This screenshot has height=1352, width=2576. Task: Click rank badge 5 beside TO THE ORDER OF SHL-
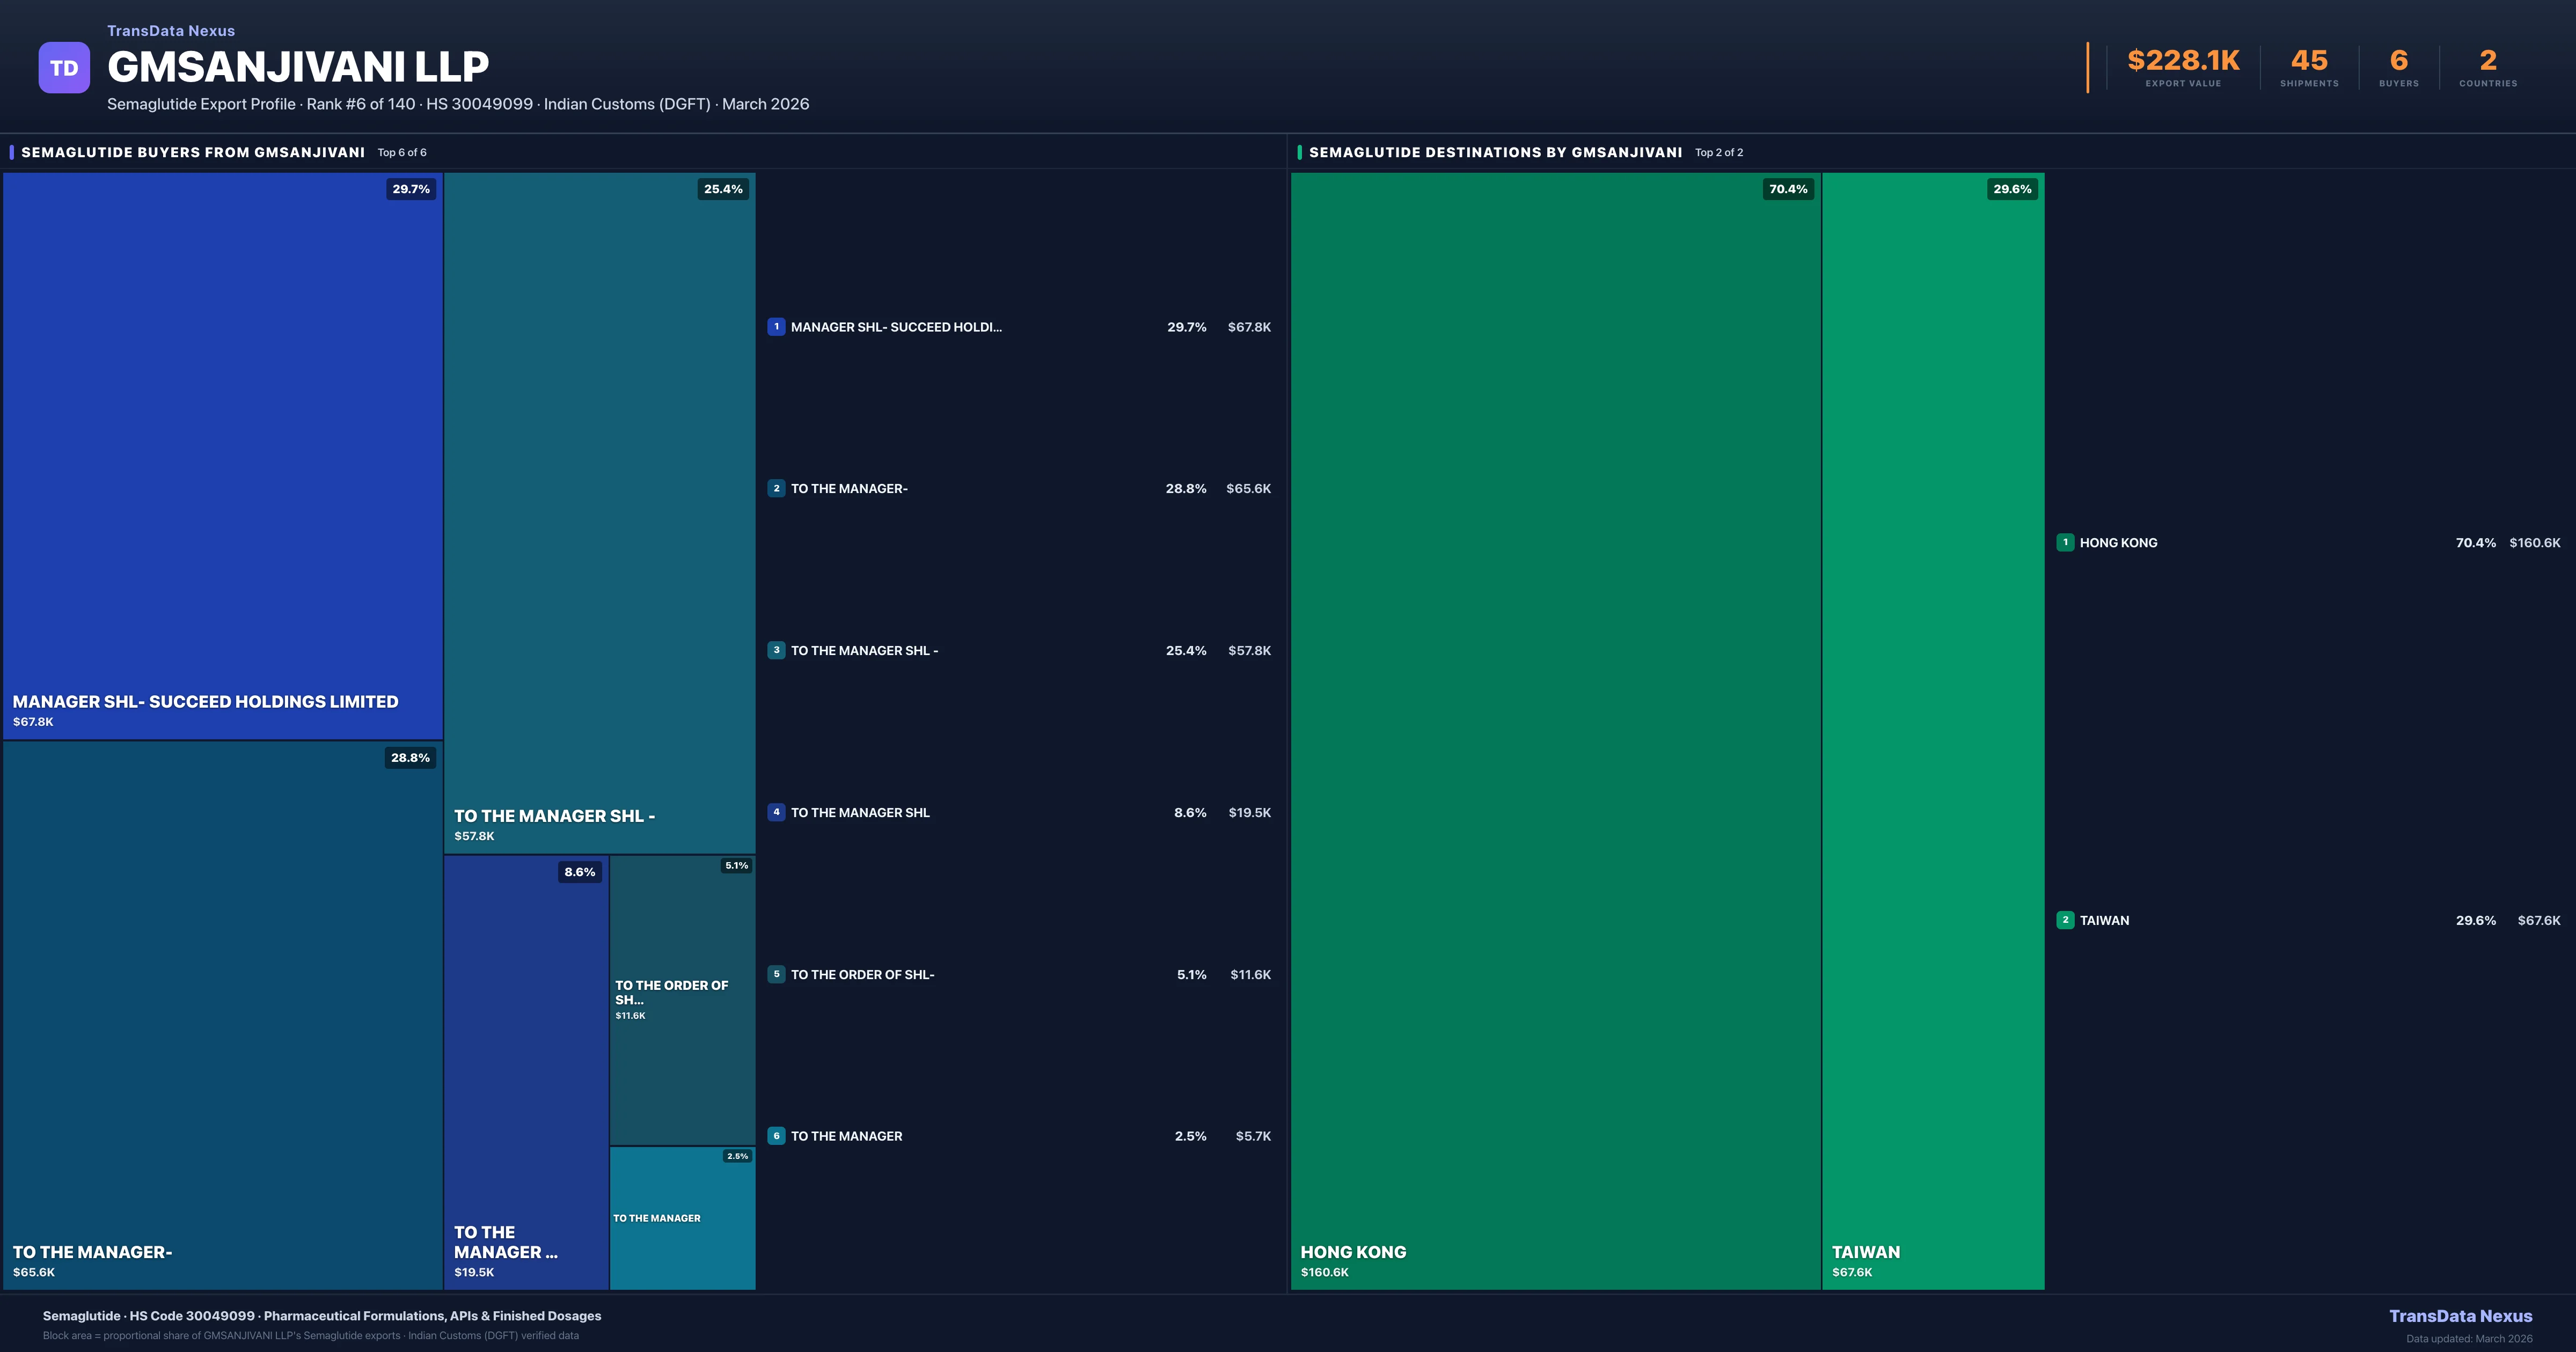(776, 974)
